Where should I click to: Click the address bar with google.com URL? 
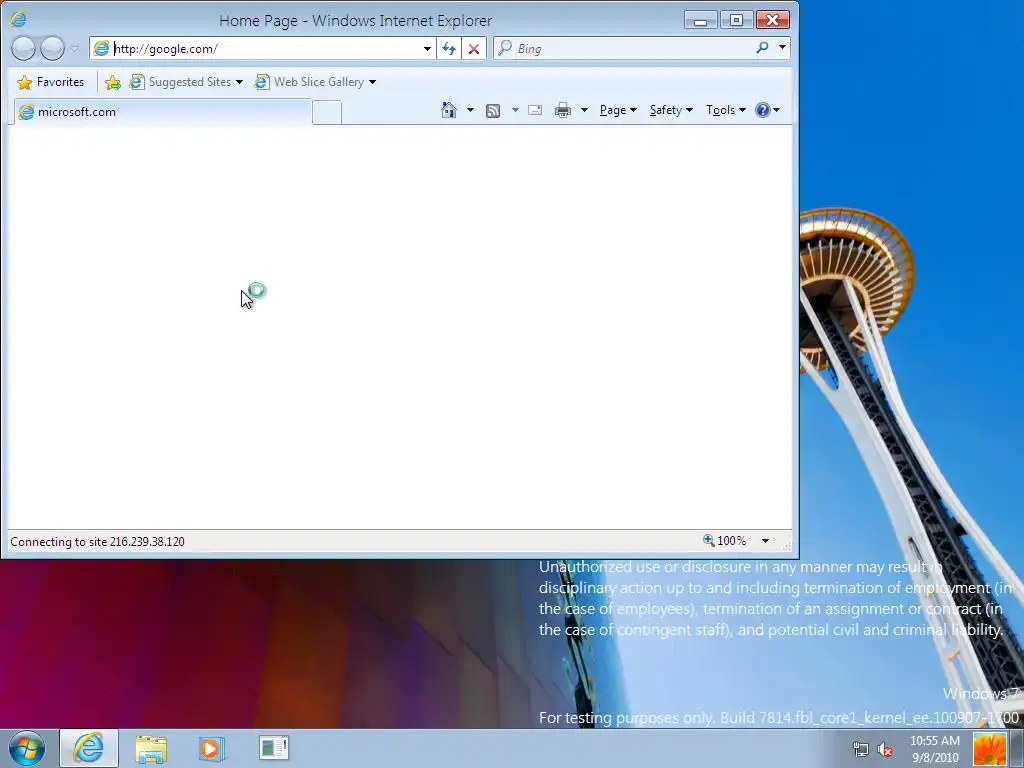tap(261, 48)
